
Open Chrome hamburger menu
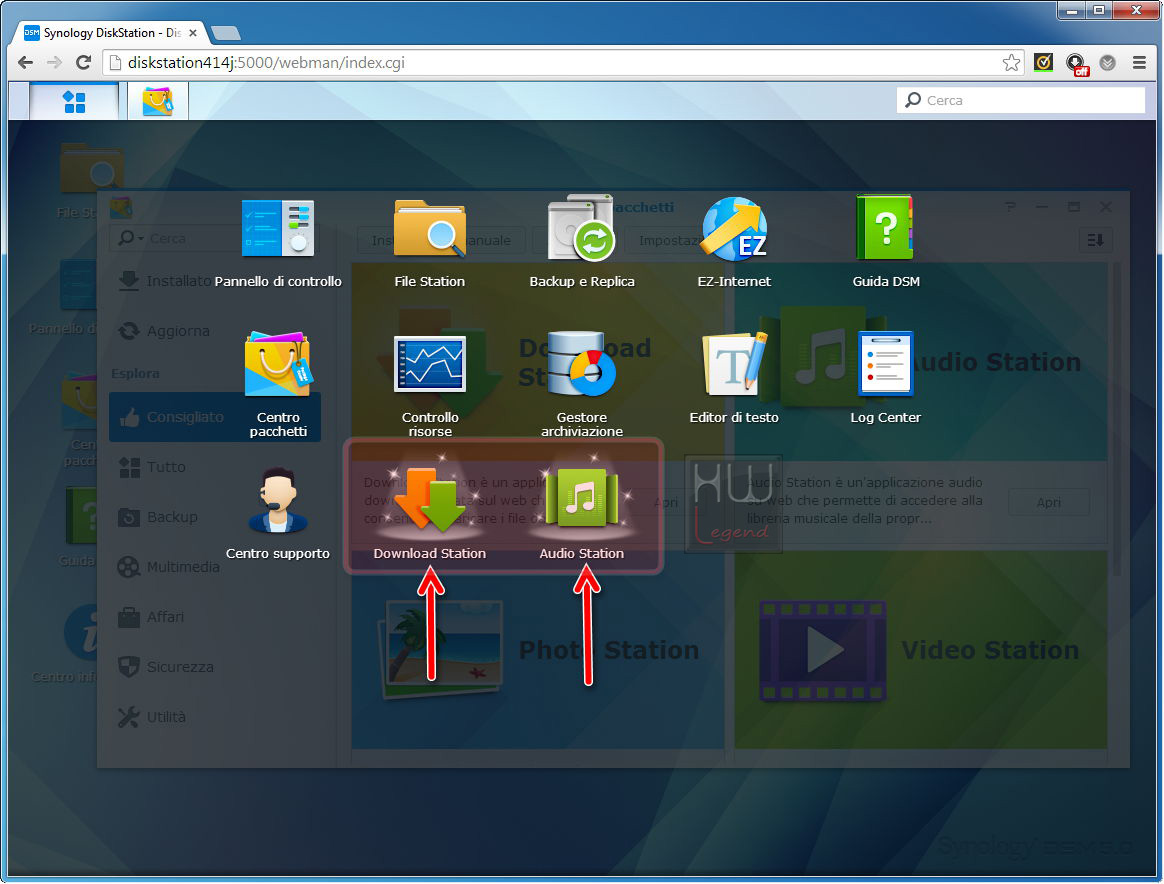(1140, 62)
